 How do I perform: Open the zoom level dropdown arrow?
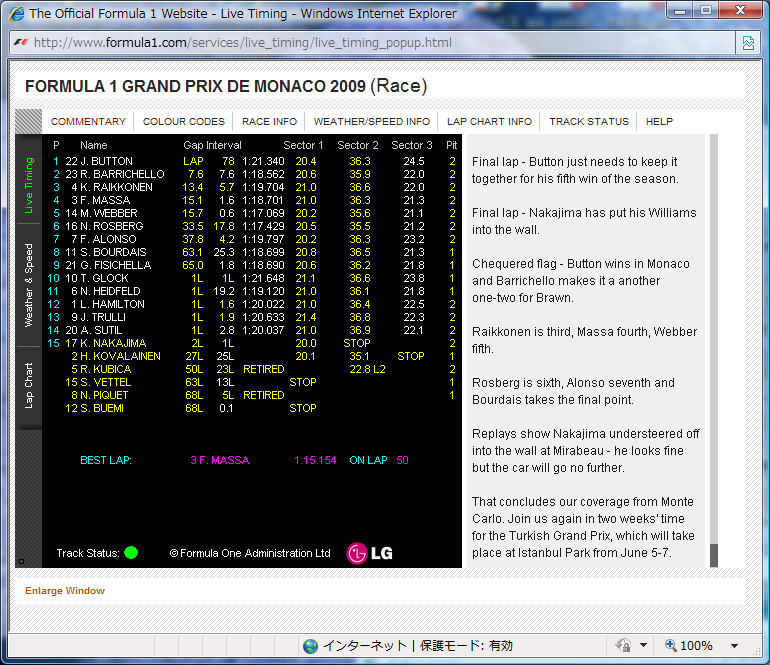point(734,646)
